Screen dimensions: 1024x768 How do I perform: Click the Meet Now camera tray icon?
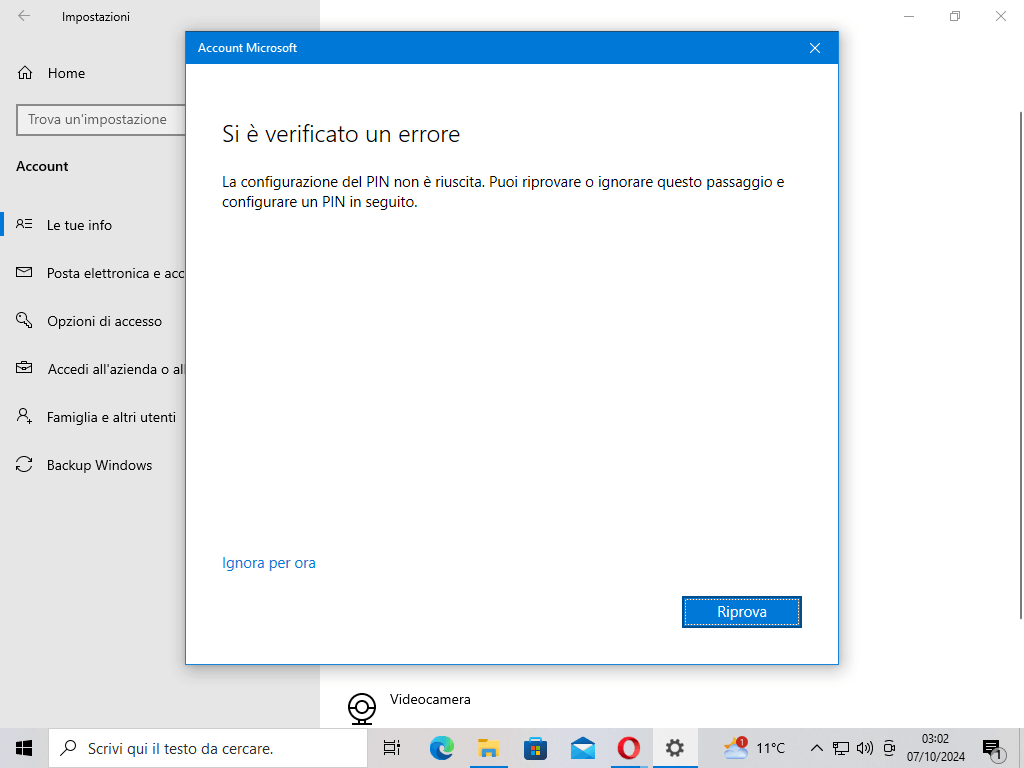[x=889, y=748]
